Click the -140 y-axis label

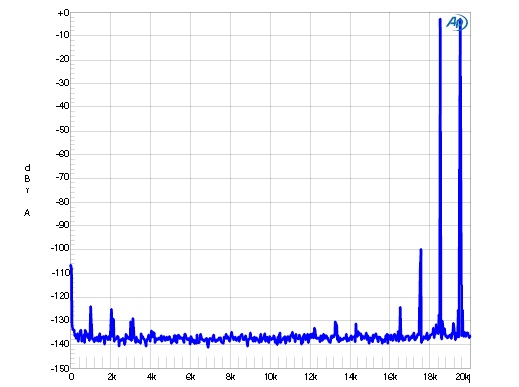[x=60, y=343]
